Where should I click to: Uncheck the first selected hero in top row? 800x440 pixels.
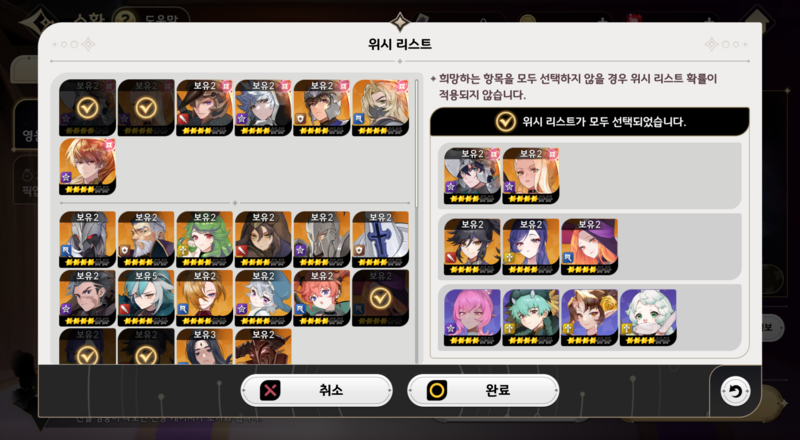tap(87, 108)
